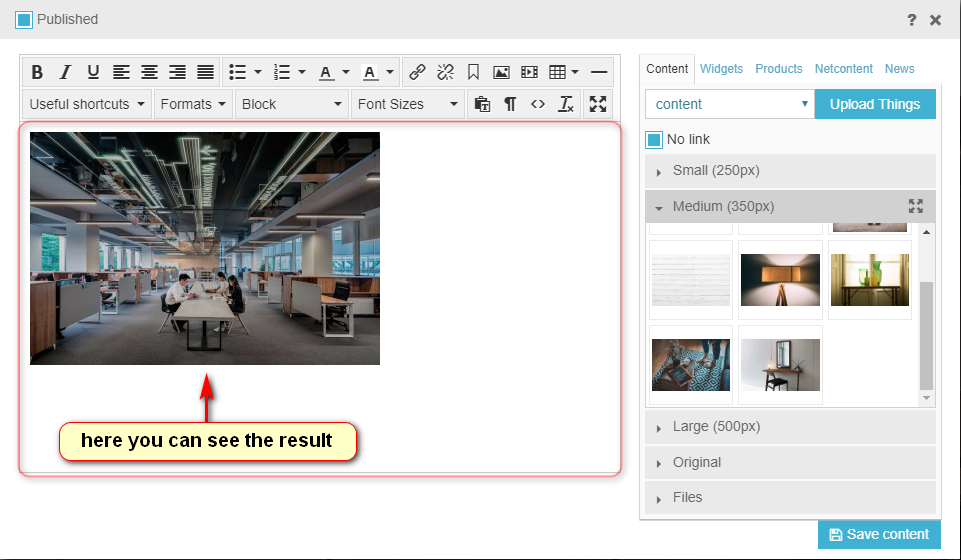Image resolution: width=961 pixels, height=560 pixels.
Task: Paste as text icon
Action: [482, 104]
